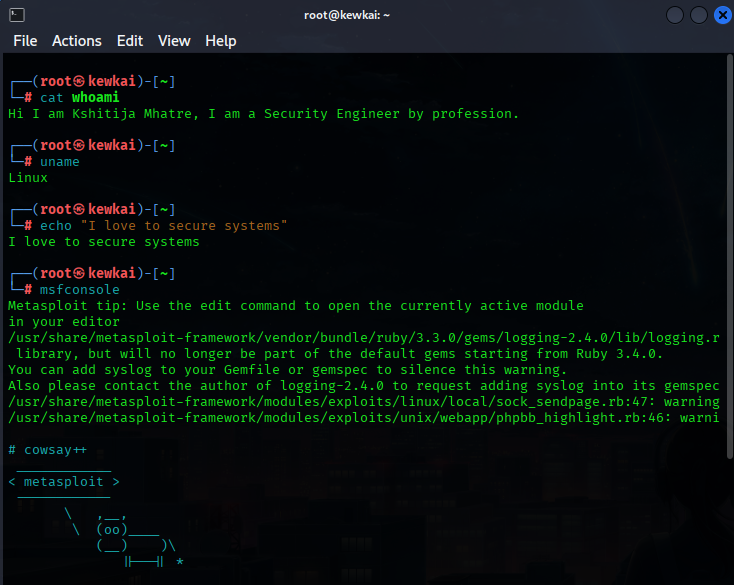Viewport: 734px width, 585px height.
Task: Click the sock_sendpage.rb:47 warning line
Action: (364, 402)
